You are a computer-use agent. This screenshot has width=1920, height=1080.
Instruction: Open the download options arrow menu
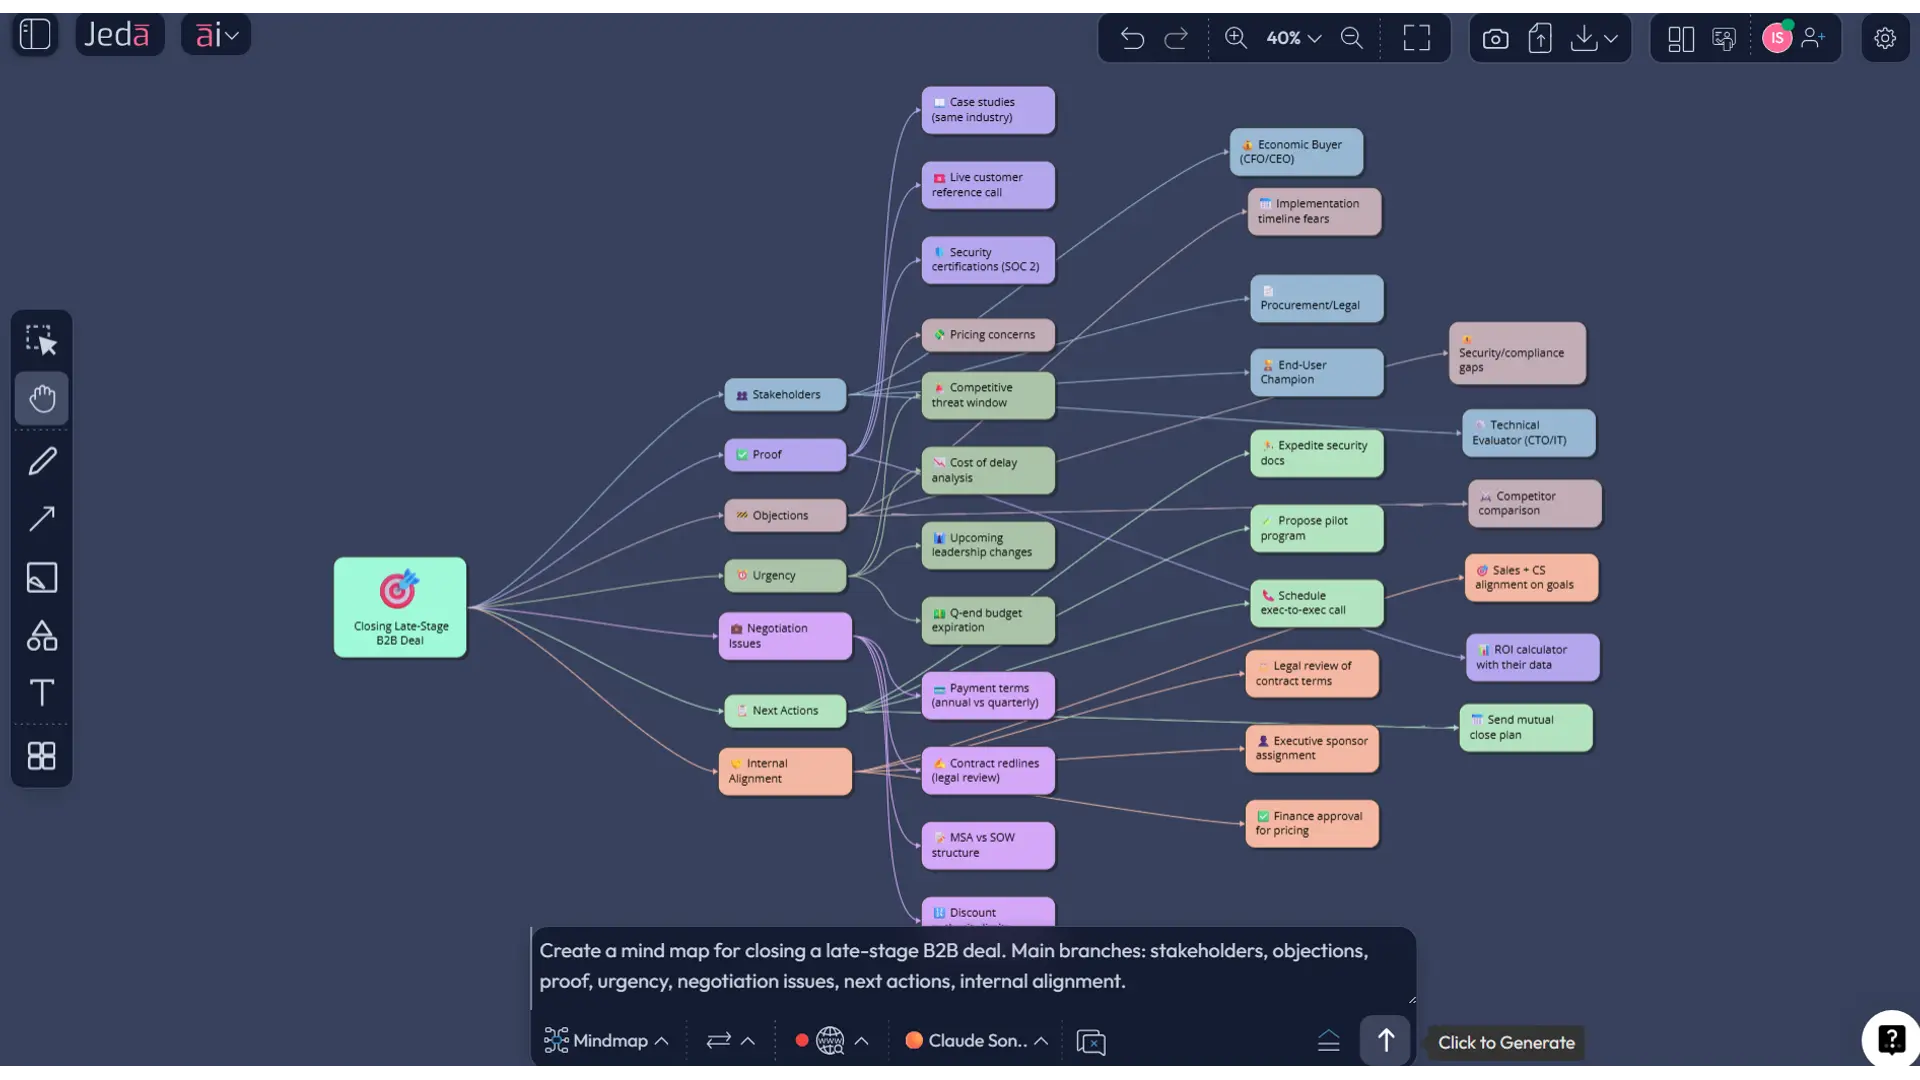pos(1611,38)
